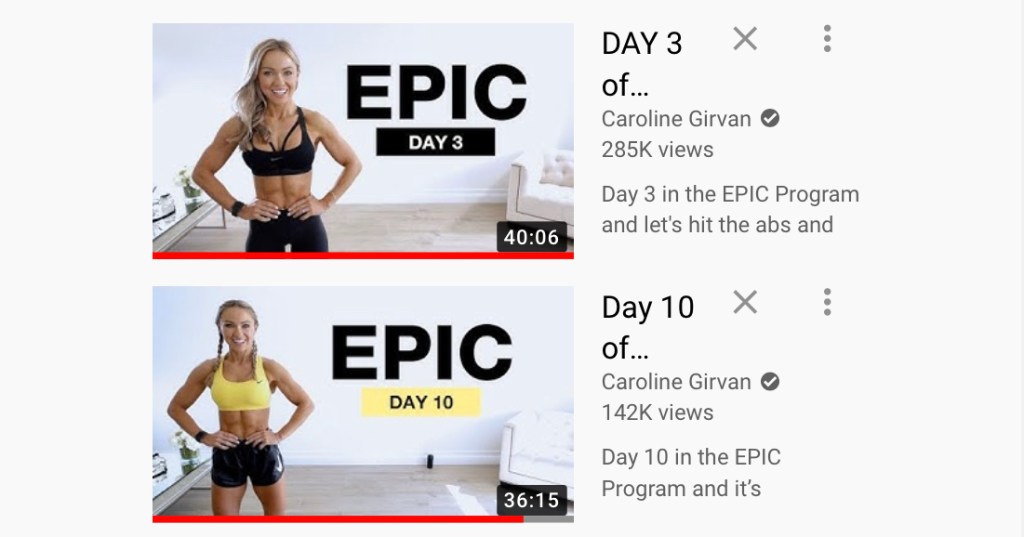Open the three-dot menu for the Day 10 video
1024x537 pixels.
point(827,302)
